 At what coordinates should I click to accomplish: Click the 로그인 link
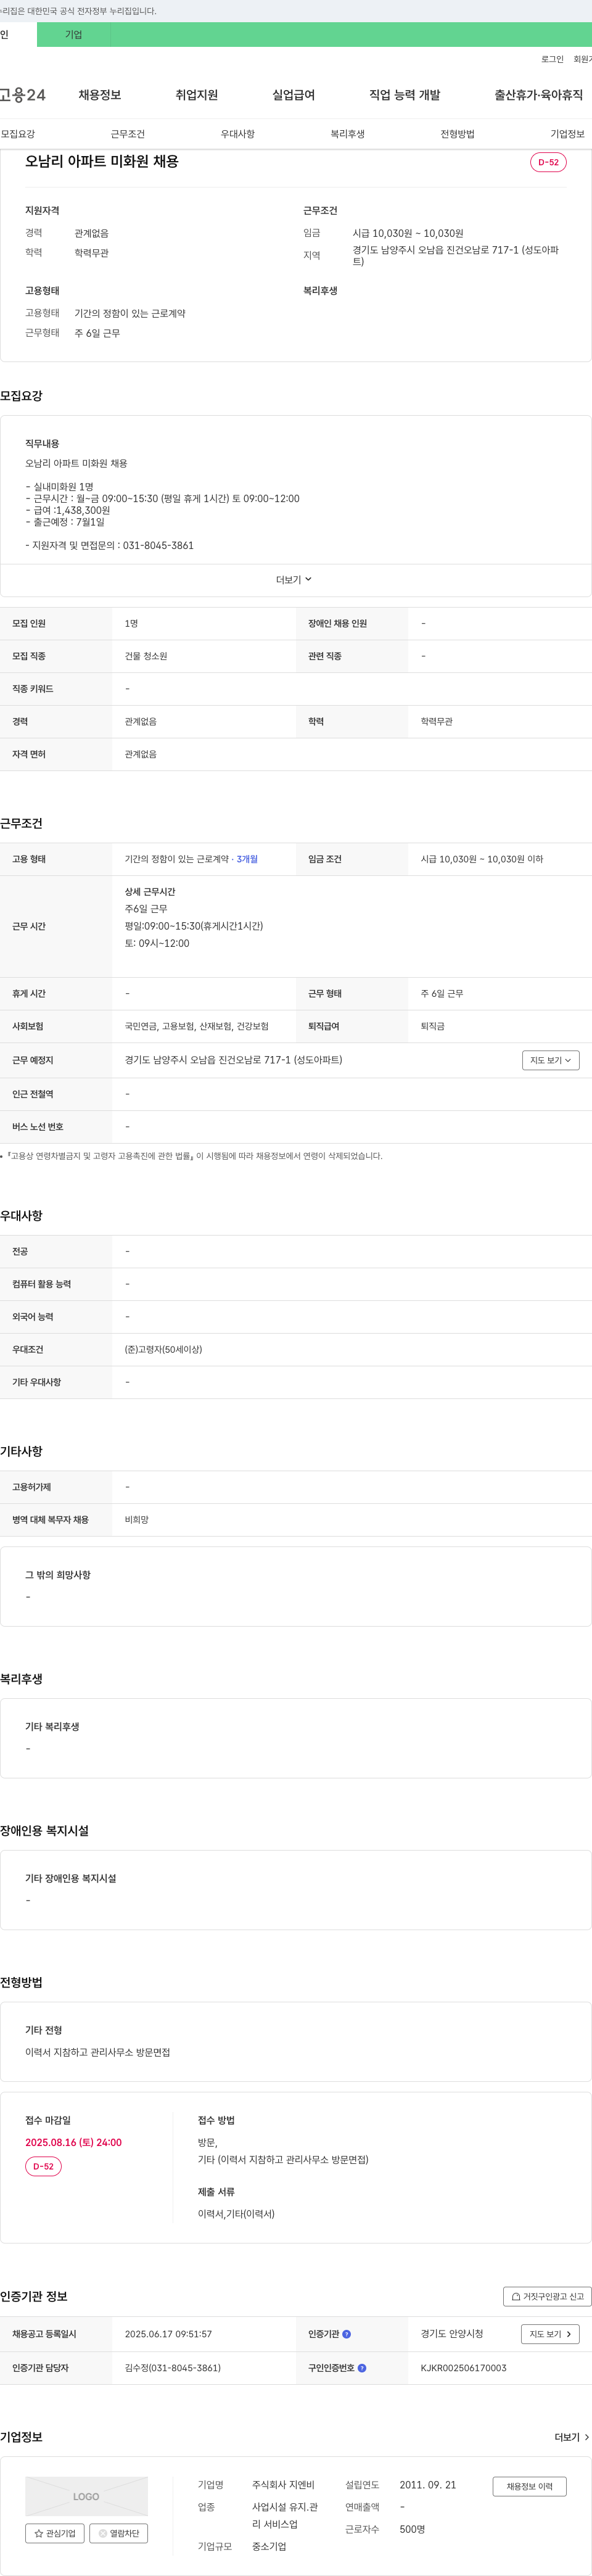click(x=552, y=59)
